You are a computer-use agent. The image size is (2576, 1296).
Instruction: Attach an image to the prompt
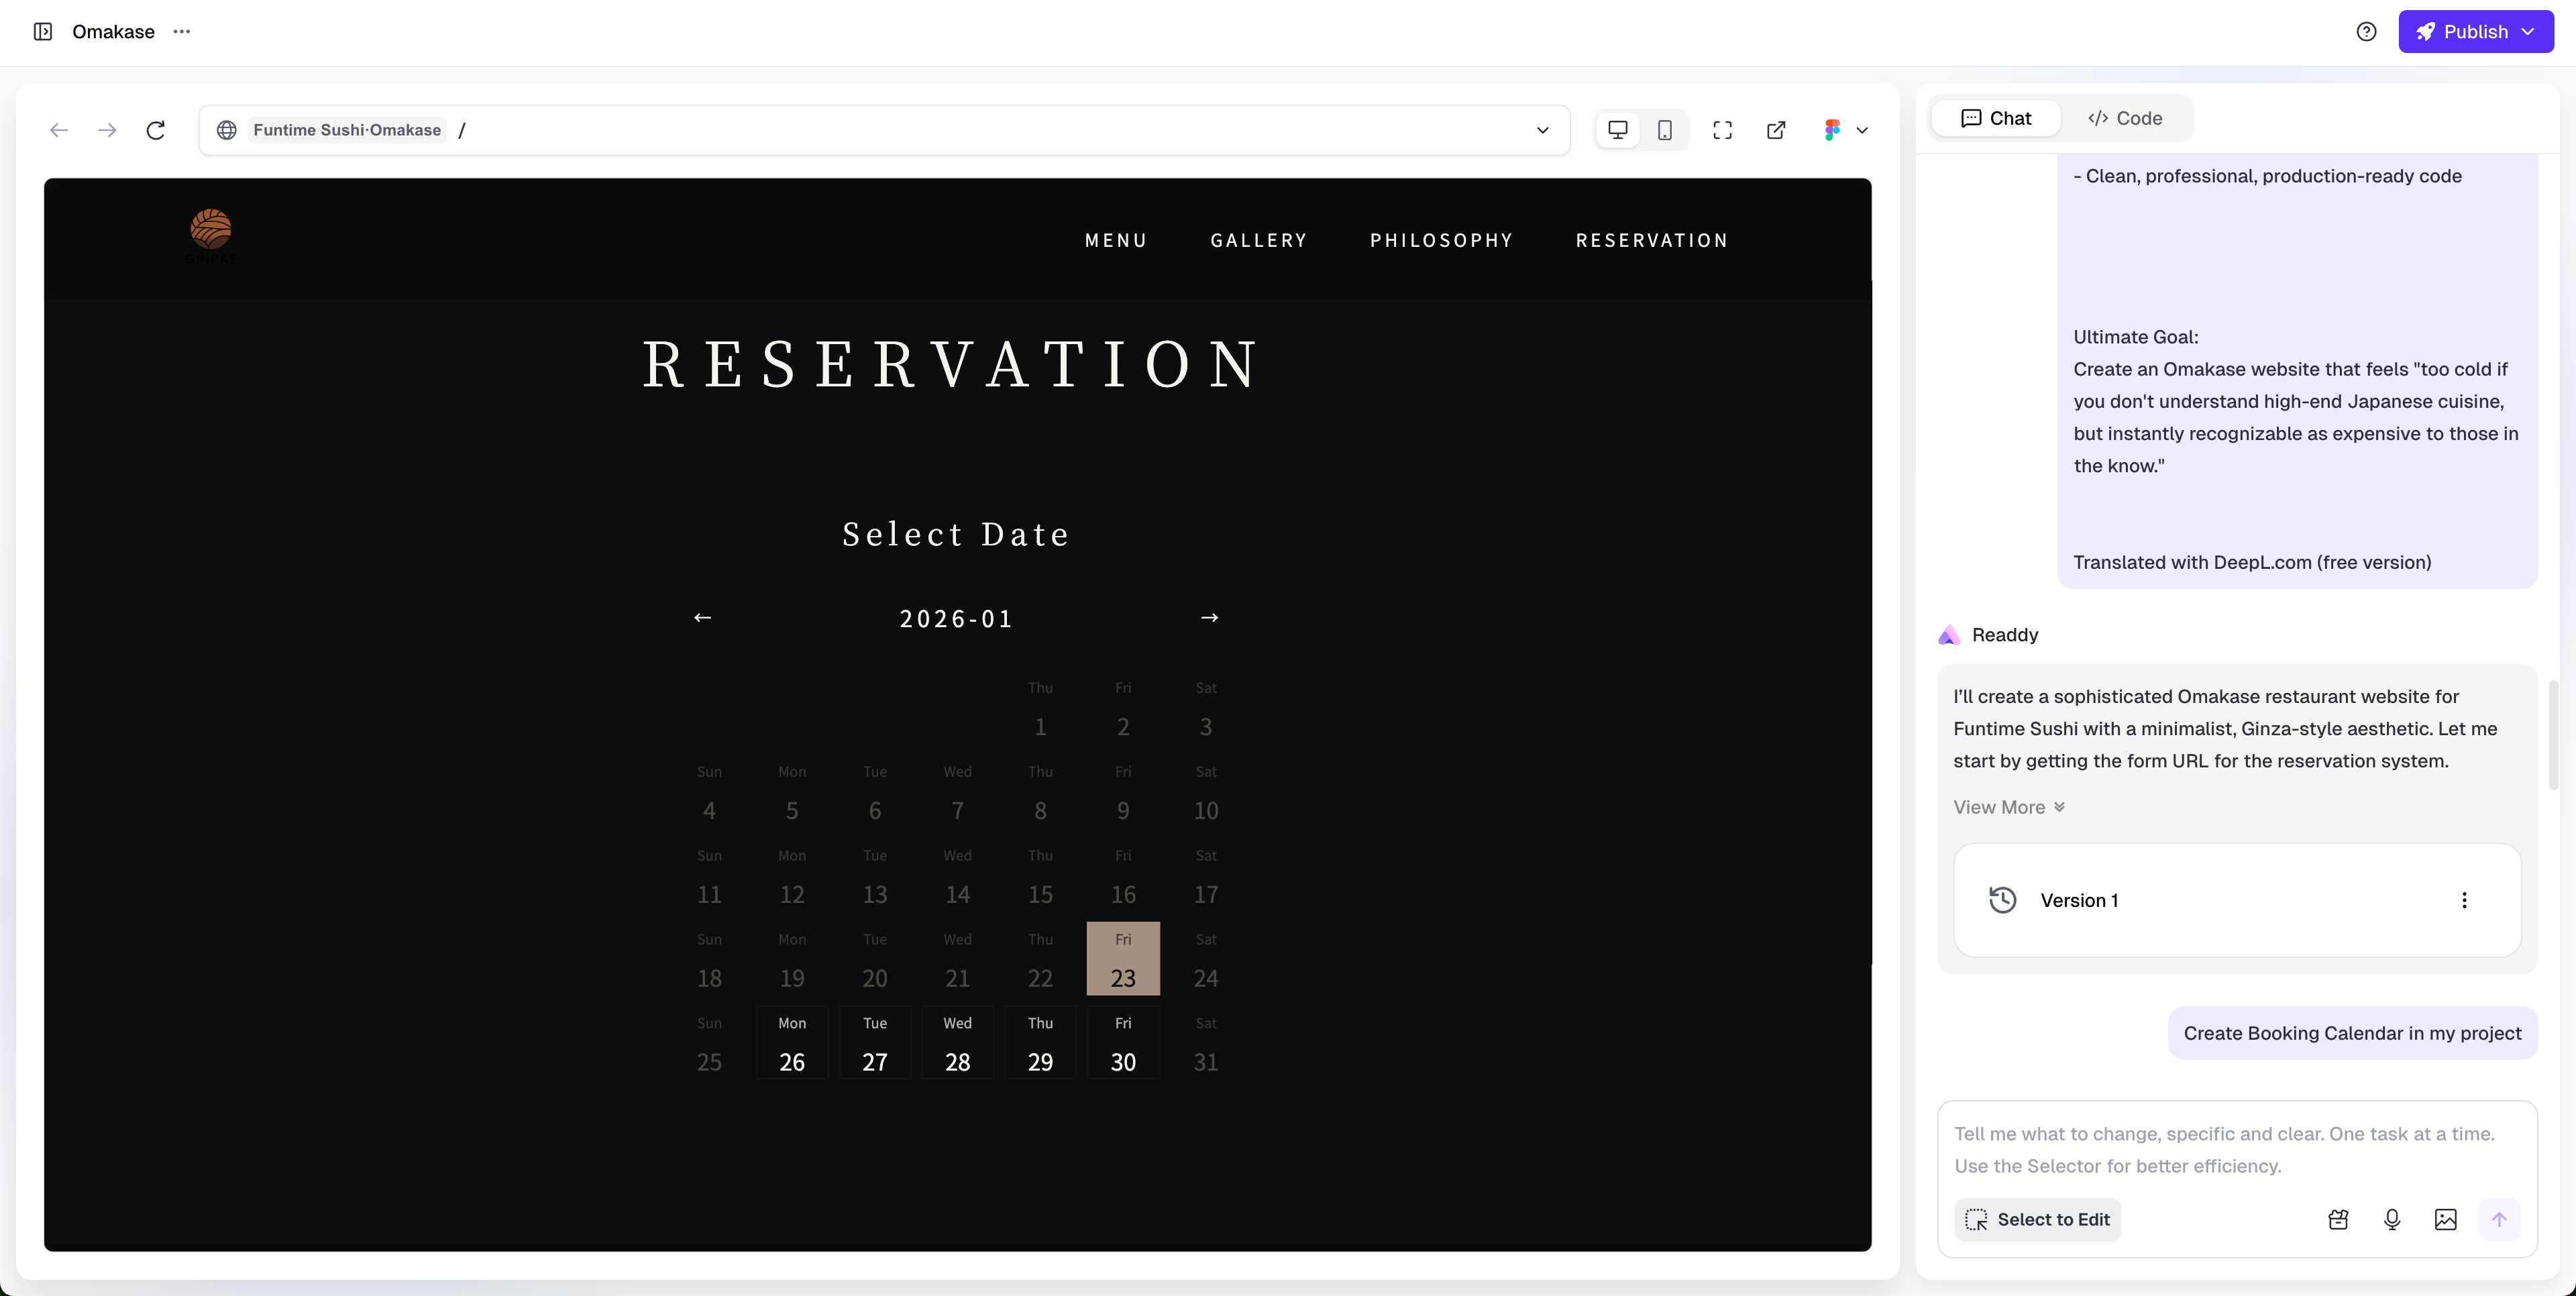coord(2446,1219)
